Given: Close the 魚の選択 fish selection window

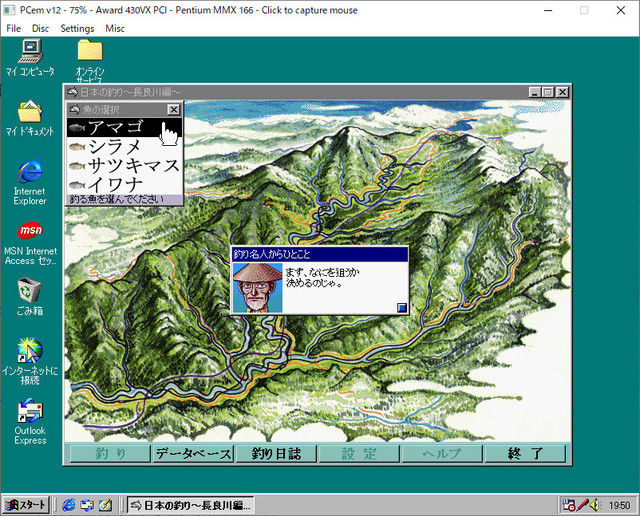Looking at the screenshot, I should coord(173,109).
